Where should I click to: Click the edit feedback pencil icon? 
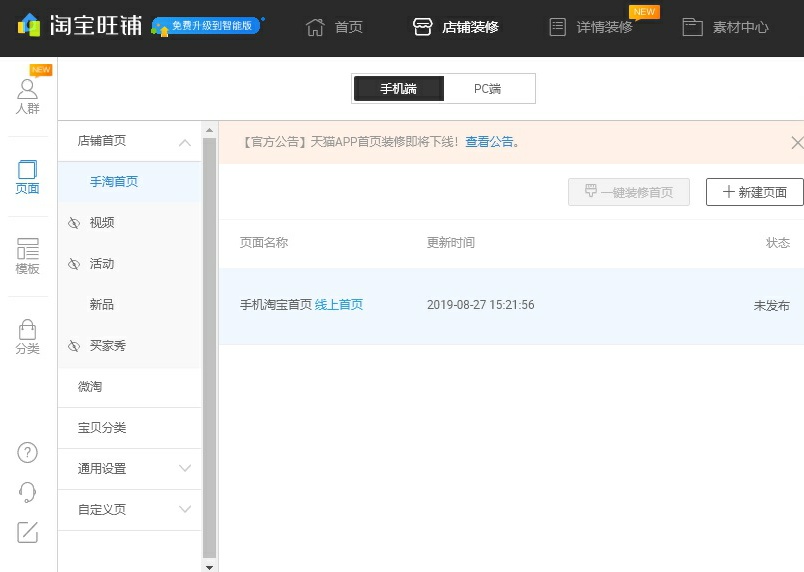point(28,532)
